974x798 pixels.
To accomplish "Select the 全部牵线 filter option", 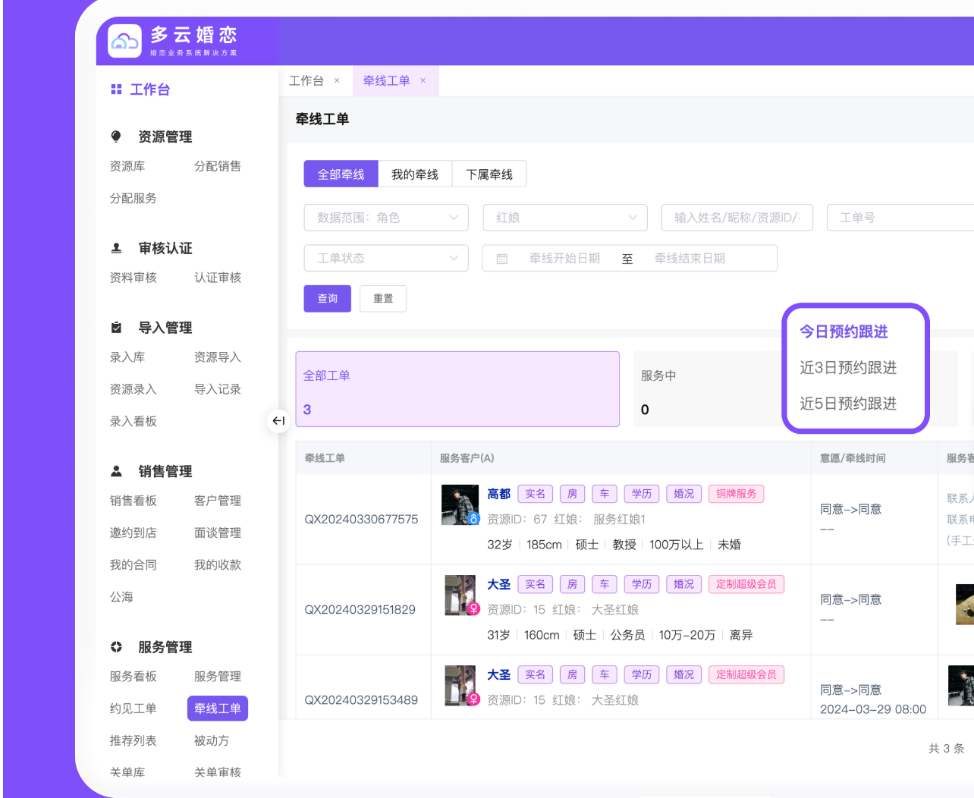I will [x=340, y=175].
